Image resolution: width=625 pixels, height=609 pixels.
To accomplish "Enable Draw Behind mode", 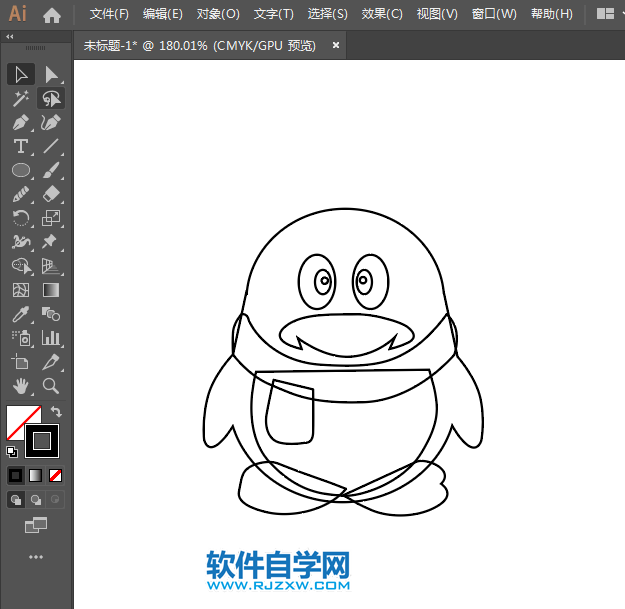I will click(35, 500).
